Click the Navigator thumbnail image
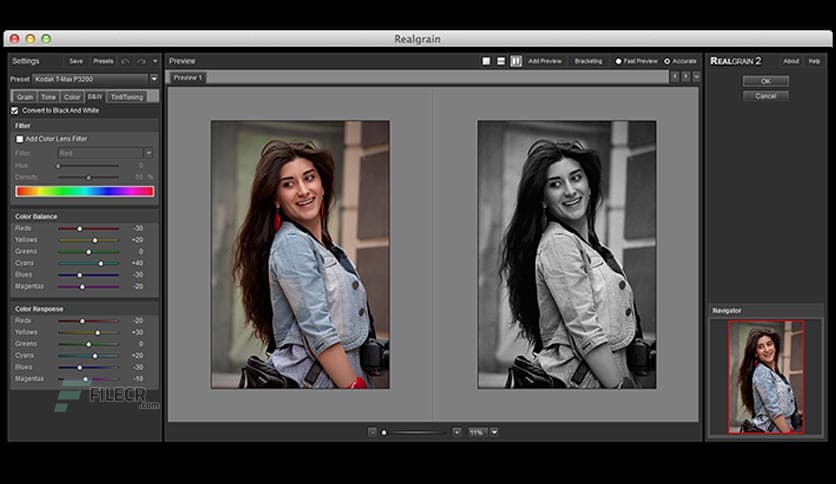This screenshot has width=836, height=484. pyautogui.click(x=766, y=376)
